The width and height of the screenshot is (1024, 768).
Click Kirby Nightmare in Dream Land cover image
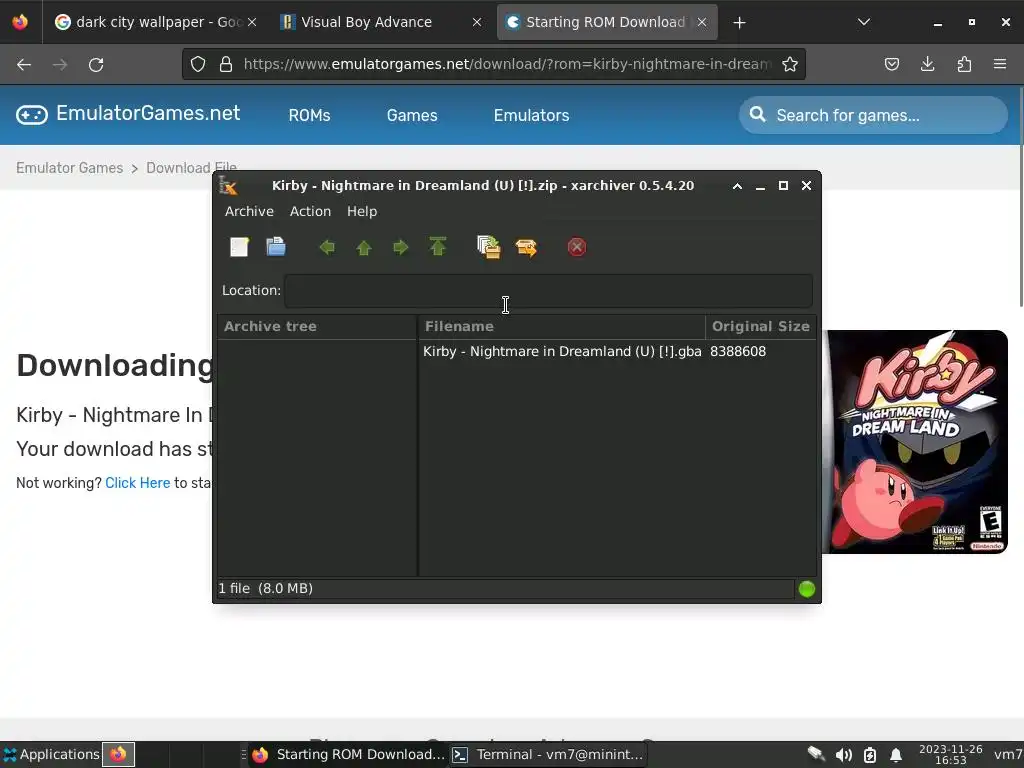[x=914, y=442]
